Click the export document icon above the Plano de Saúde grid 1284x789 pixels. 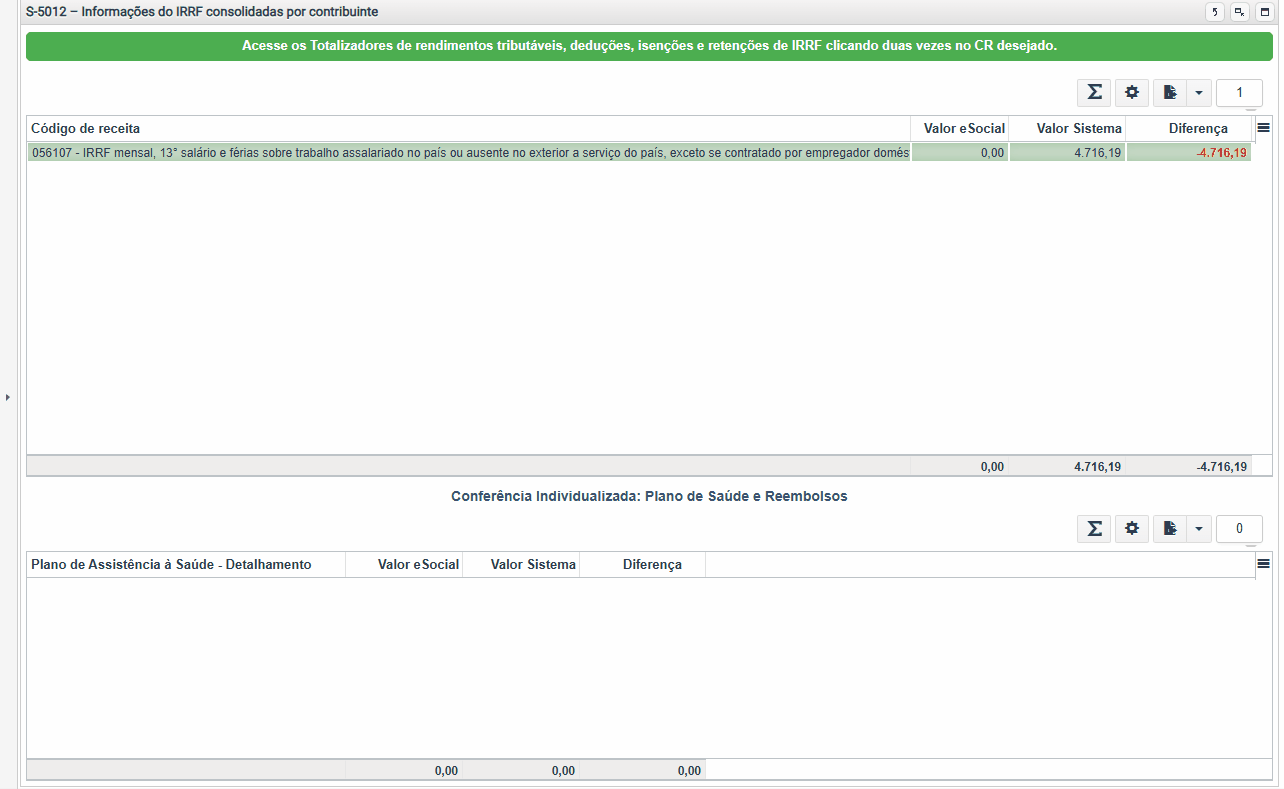tap(1170, 528)
